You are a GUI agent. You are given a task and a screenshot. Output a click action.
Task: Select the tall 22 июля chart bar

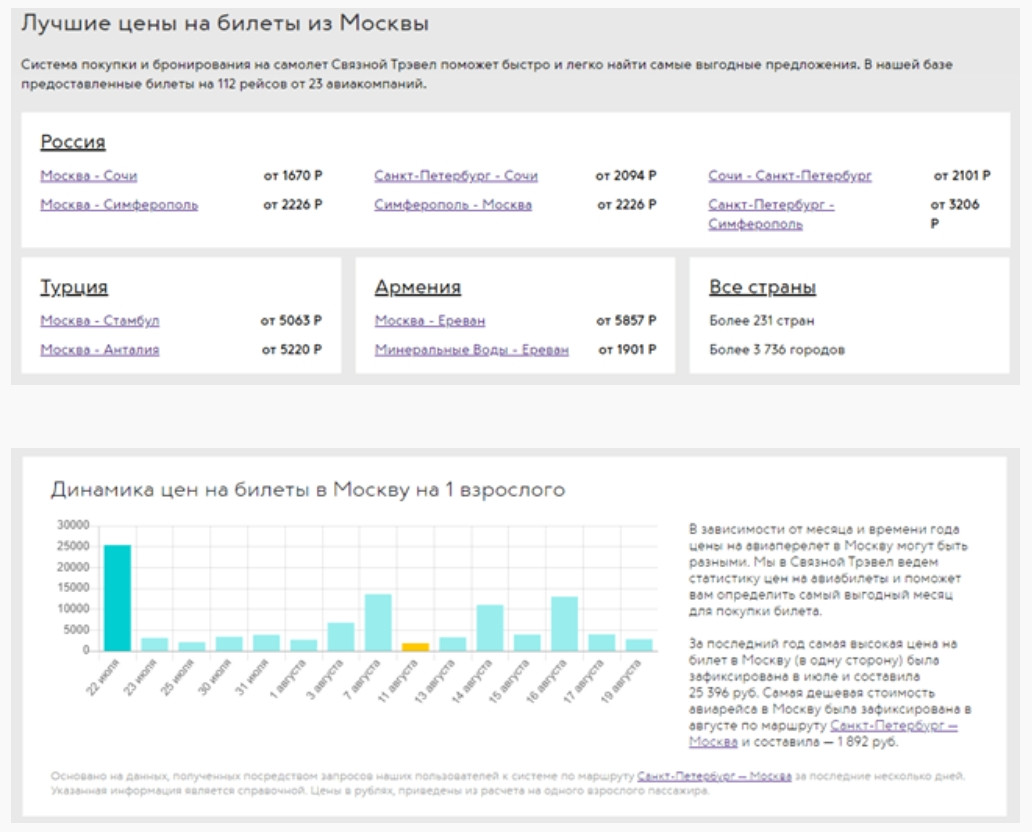[x=117, y=598]
